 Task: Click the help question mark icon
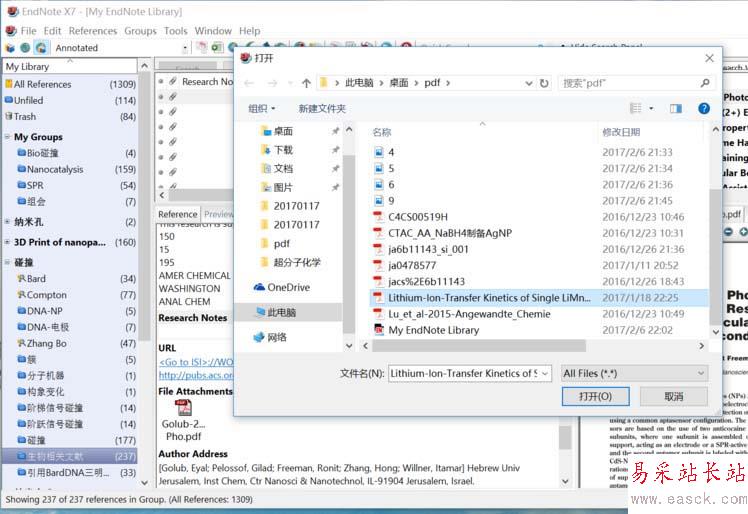pyautogui.click(x=704, y=109)
